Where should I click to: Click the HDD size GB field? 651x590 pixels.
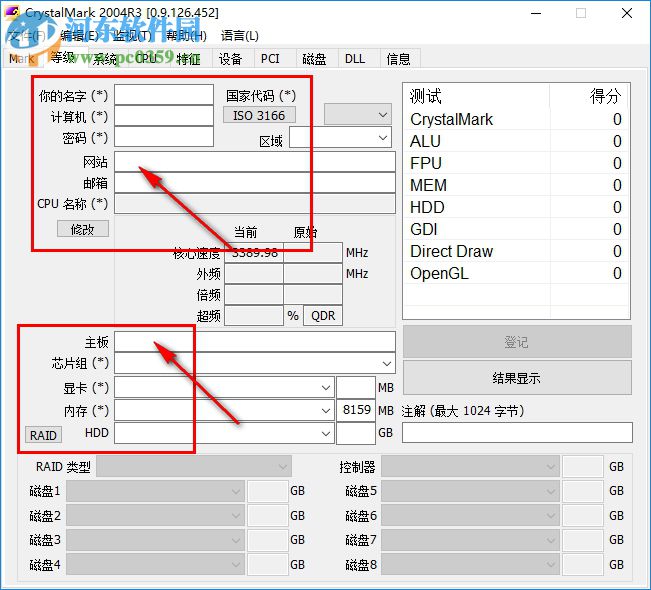pos(356,433)
